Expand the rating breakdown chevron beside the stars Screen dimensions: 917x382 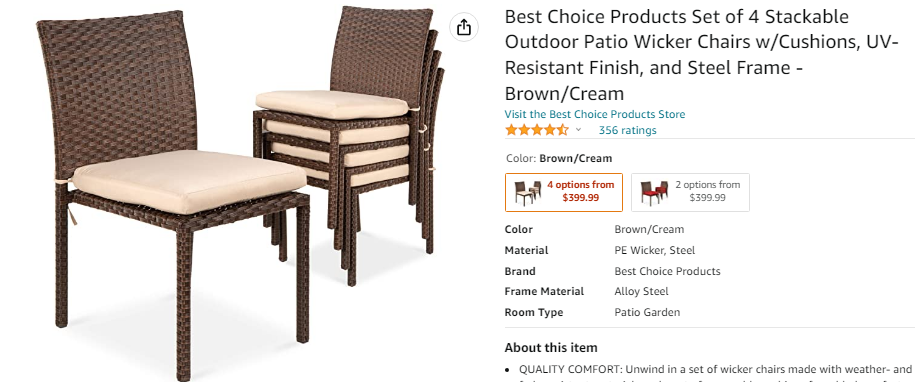(x=578, y=130)
